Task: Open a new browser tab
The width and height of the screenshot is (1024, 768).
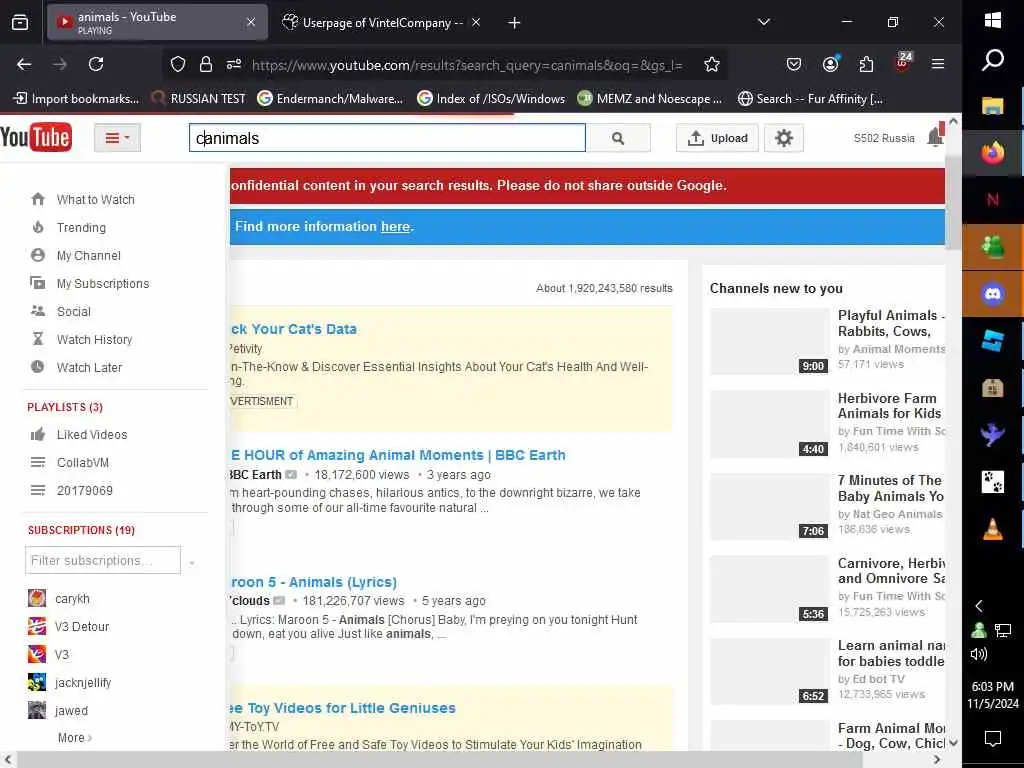Action: [x=515, y=23]
